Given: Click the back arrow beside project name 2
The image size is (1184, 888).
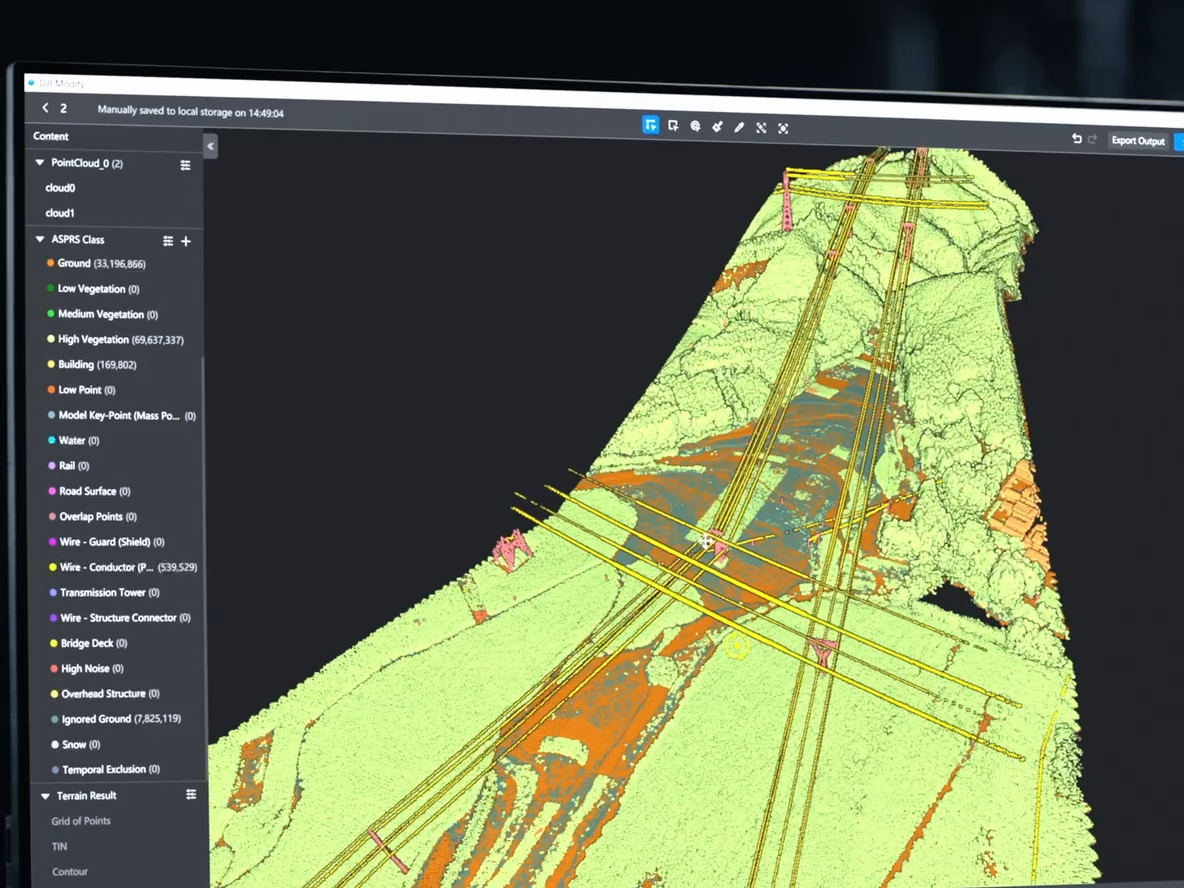Looking at the screenshot, I should (45, 108).
